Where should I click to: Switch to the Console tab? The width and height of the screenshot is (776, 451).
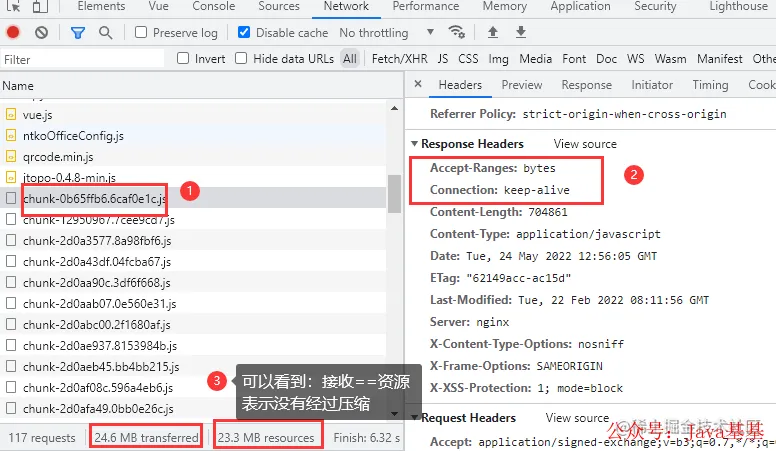[x=214, y=6]
